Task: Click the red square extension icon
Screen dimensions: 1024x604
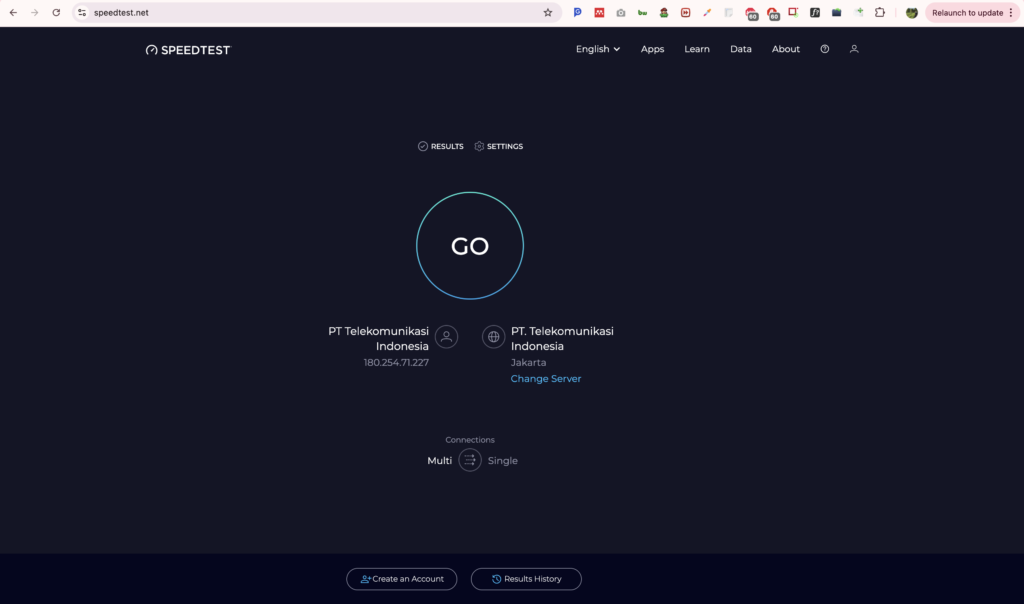Action: coord(599,12)
